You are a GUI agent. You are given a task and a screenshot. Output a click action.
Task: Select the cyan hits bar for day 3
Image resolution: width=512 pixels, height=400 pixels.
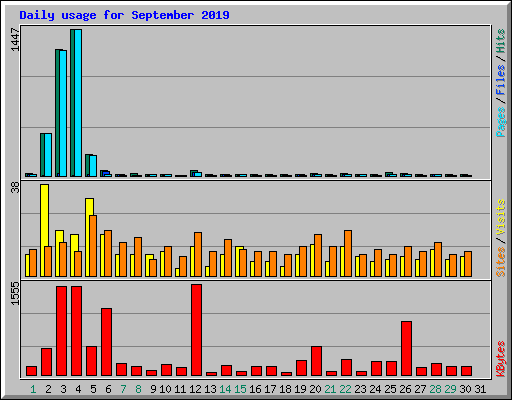point(63,113)
